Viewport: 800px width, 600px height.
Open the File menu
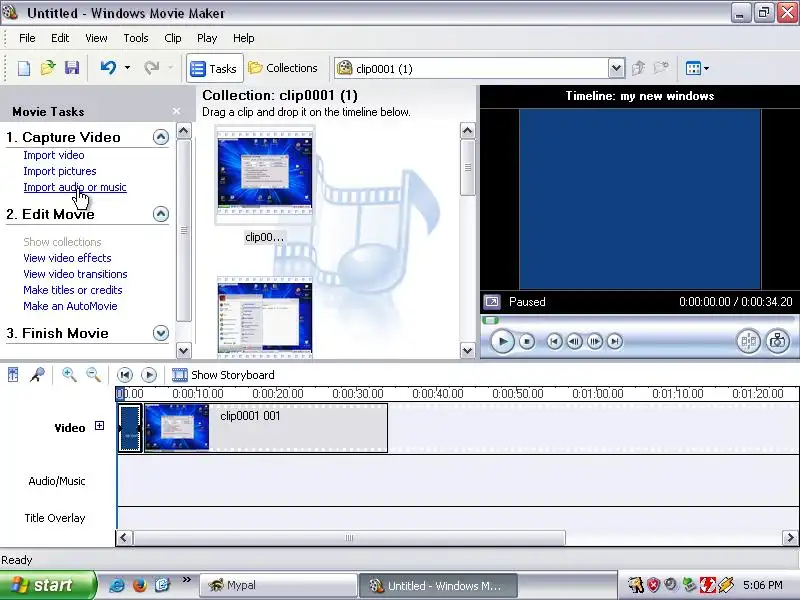point(27,38)
